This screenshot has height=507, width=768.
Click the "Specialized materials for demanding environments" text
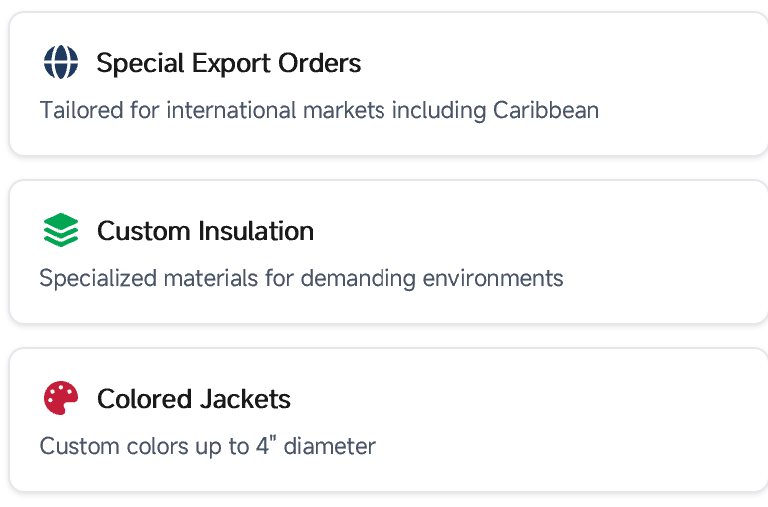click(301, 278)
